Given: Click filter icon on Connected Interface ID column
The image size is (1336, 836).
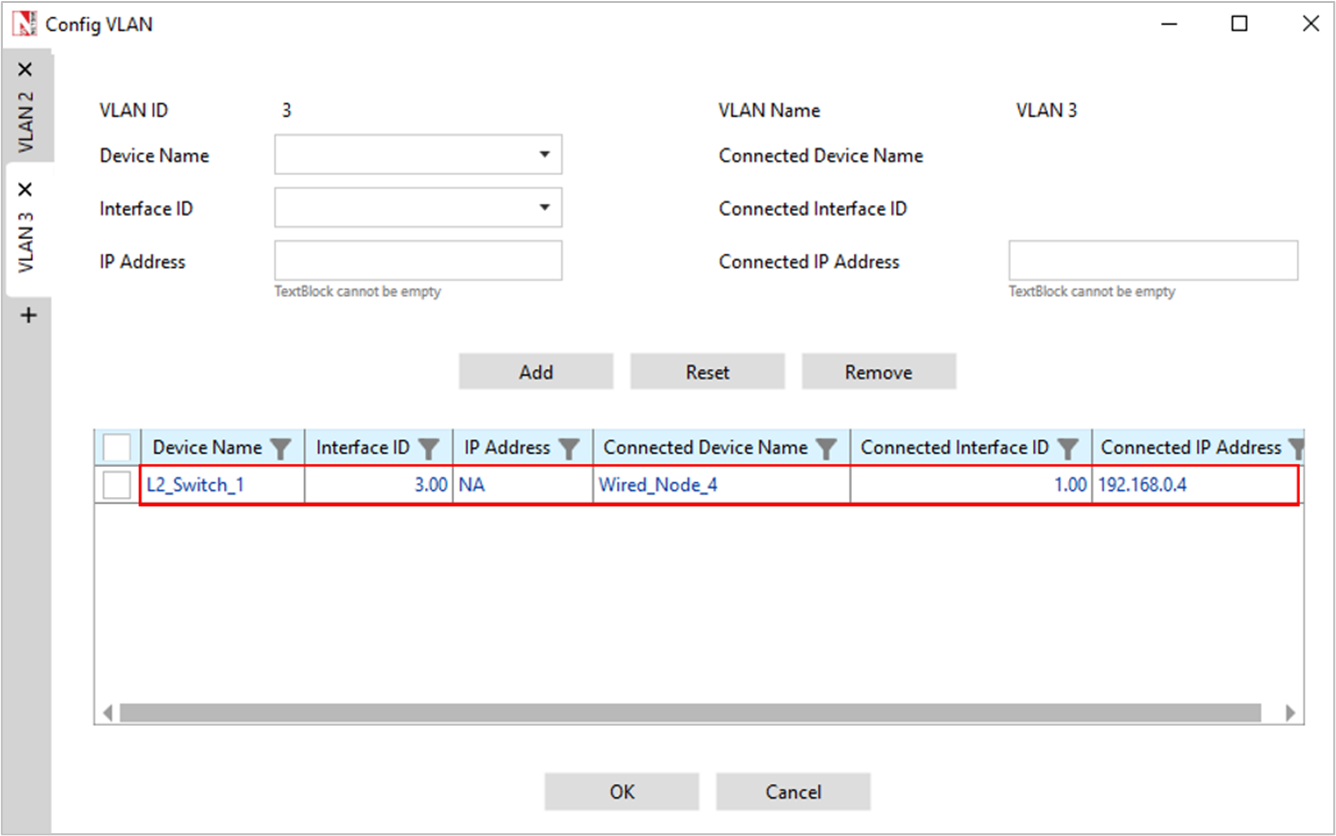Looking at the screenshot, I should [1068, 449].
